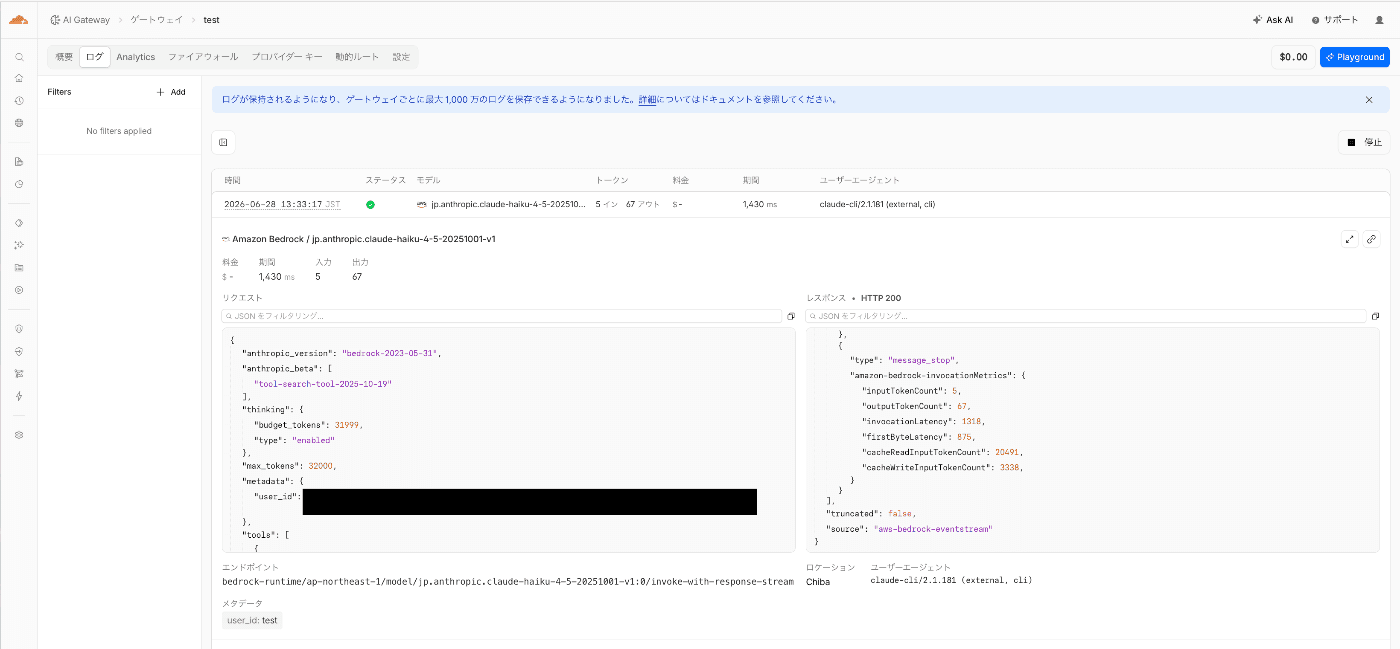Click the jp.anthropic.claude-haiku model cell in log row
This screenshot has width=1400, height=649.
[x=500, y=204]
